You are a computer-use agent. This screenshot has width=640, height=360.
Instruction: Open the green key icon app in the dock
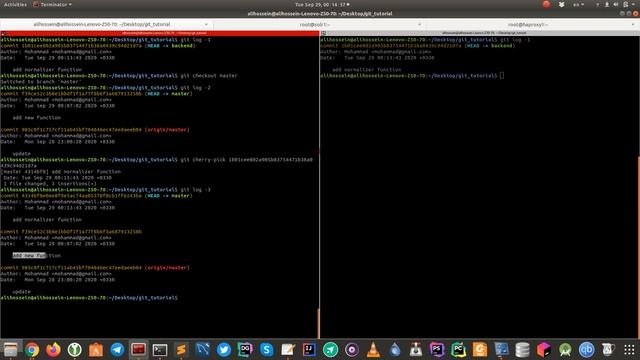(74, 350)
